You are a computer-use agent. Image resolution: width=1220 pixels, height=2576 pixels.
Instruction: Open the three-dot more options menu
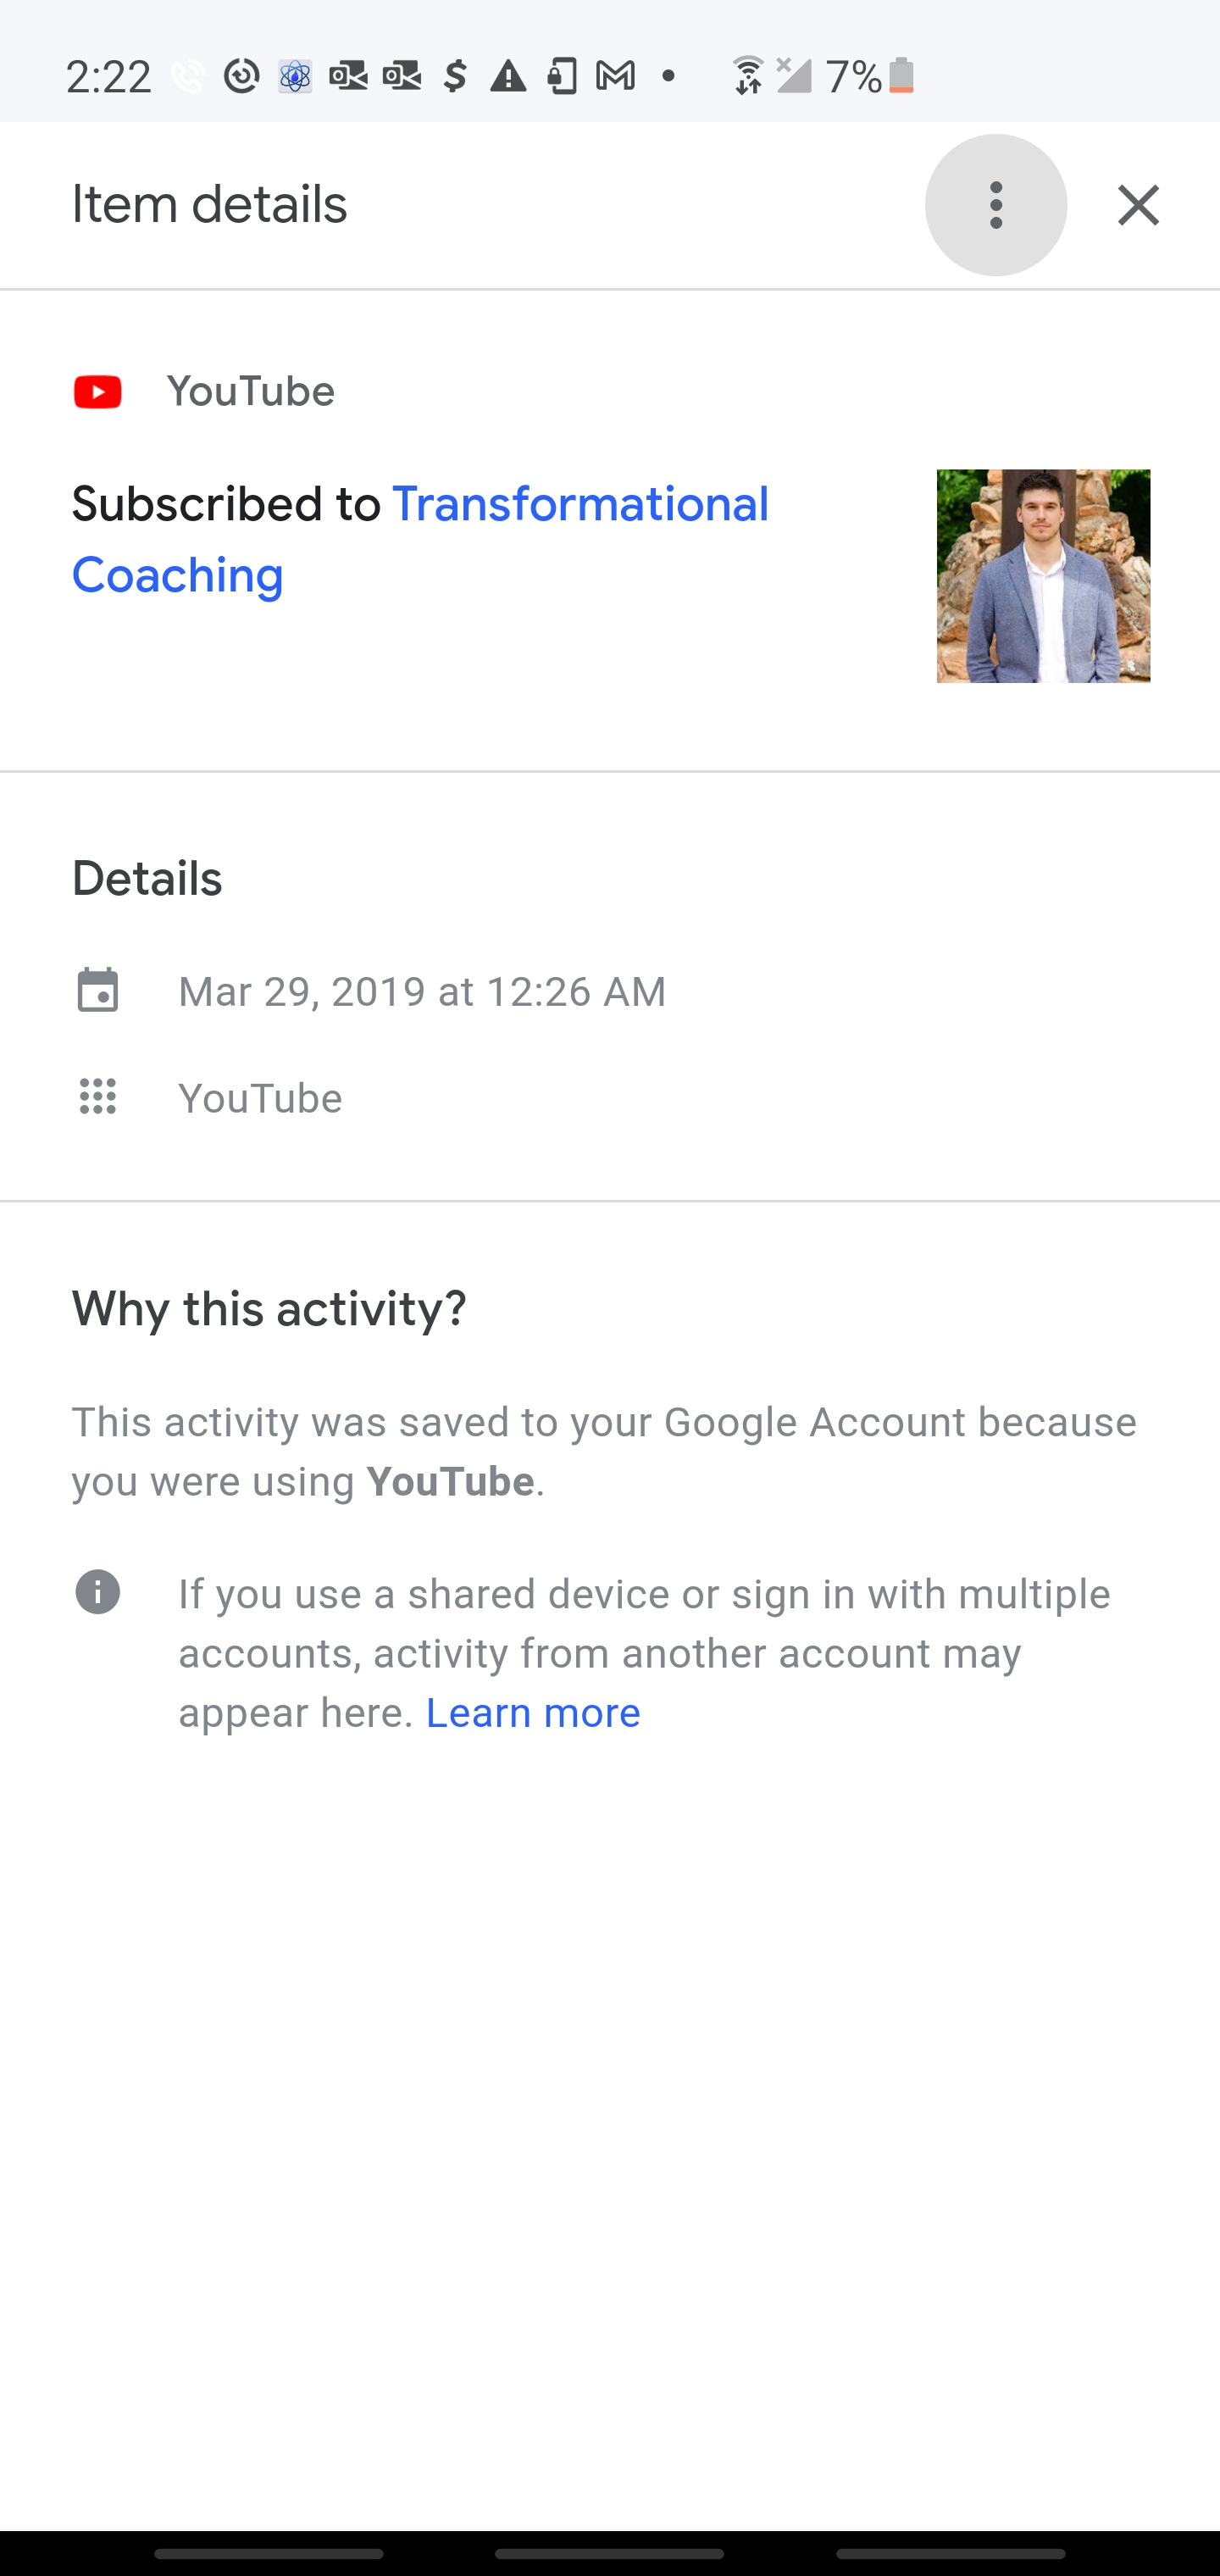(x=995, y=205)
